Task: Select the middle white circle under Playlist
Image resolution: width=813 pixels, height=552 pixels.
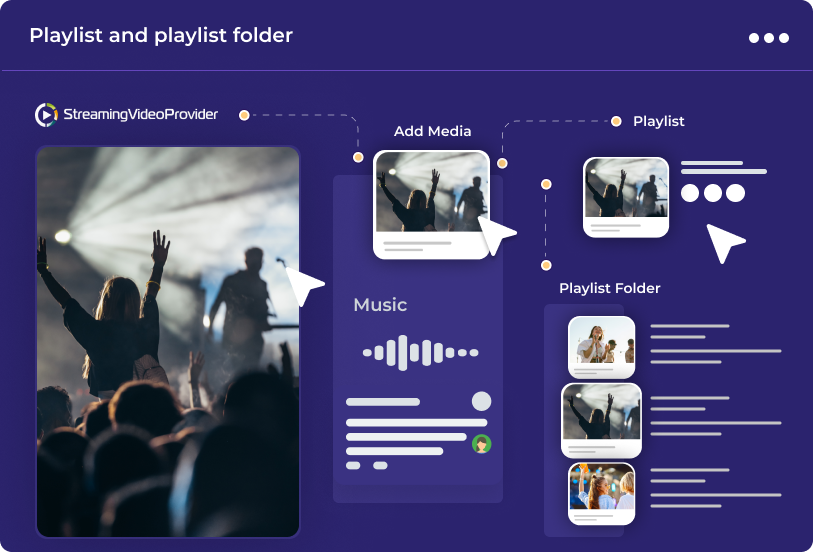Action: tap(713, 193)
